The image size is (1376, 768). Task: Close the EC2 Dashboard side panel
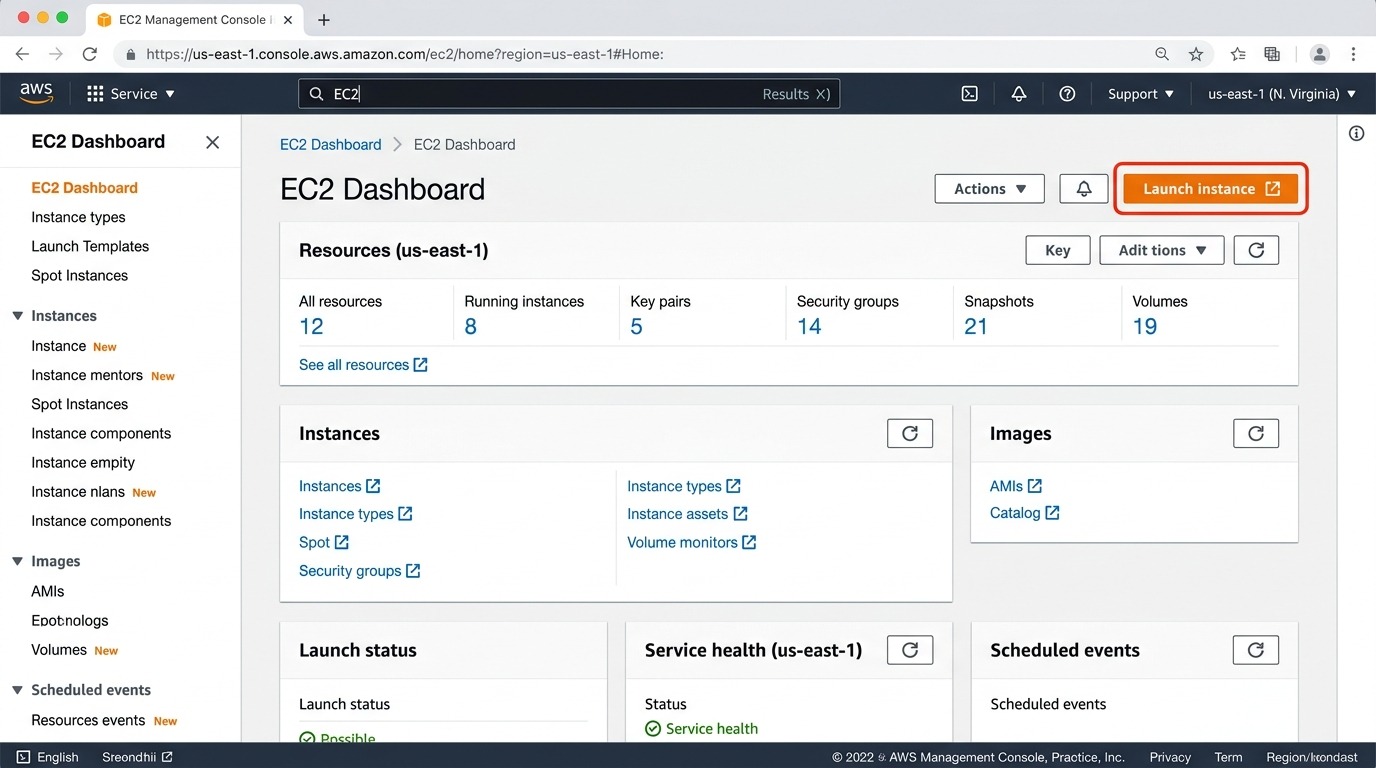tap(212, 142)
